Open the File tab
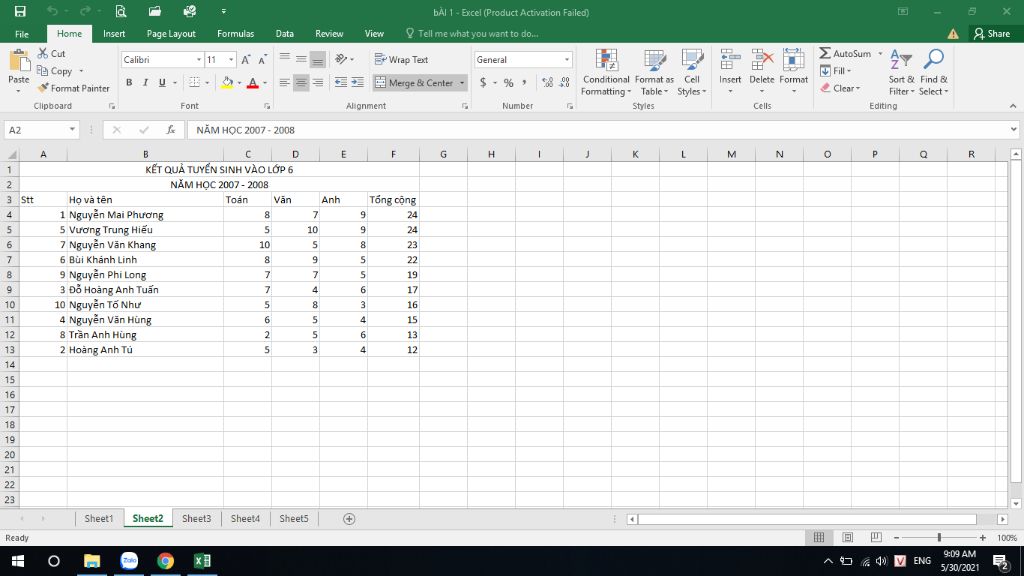 tap(22, 34)
